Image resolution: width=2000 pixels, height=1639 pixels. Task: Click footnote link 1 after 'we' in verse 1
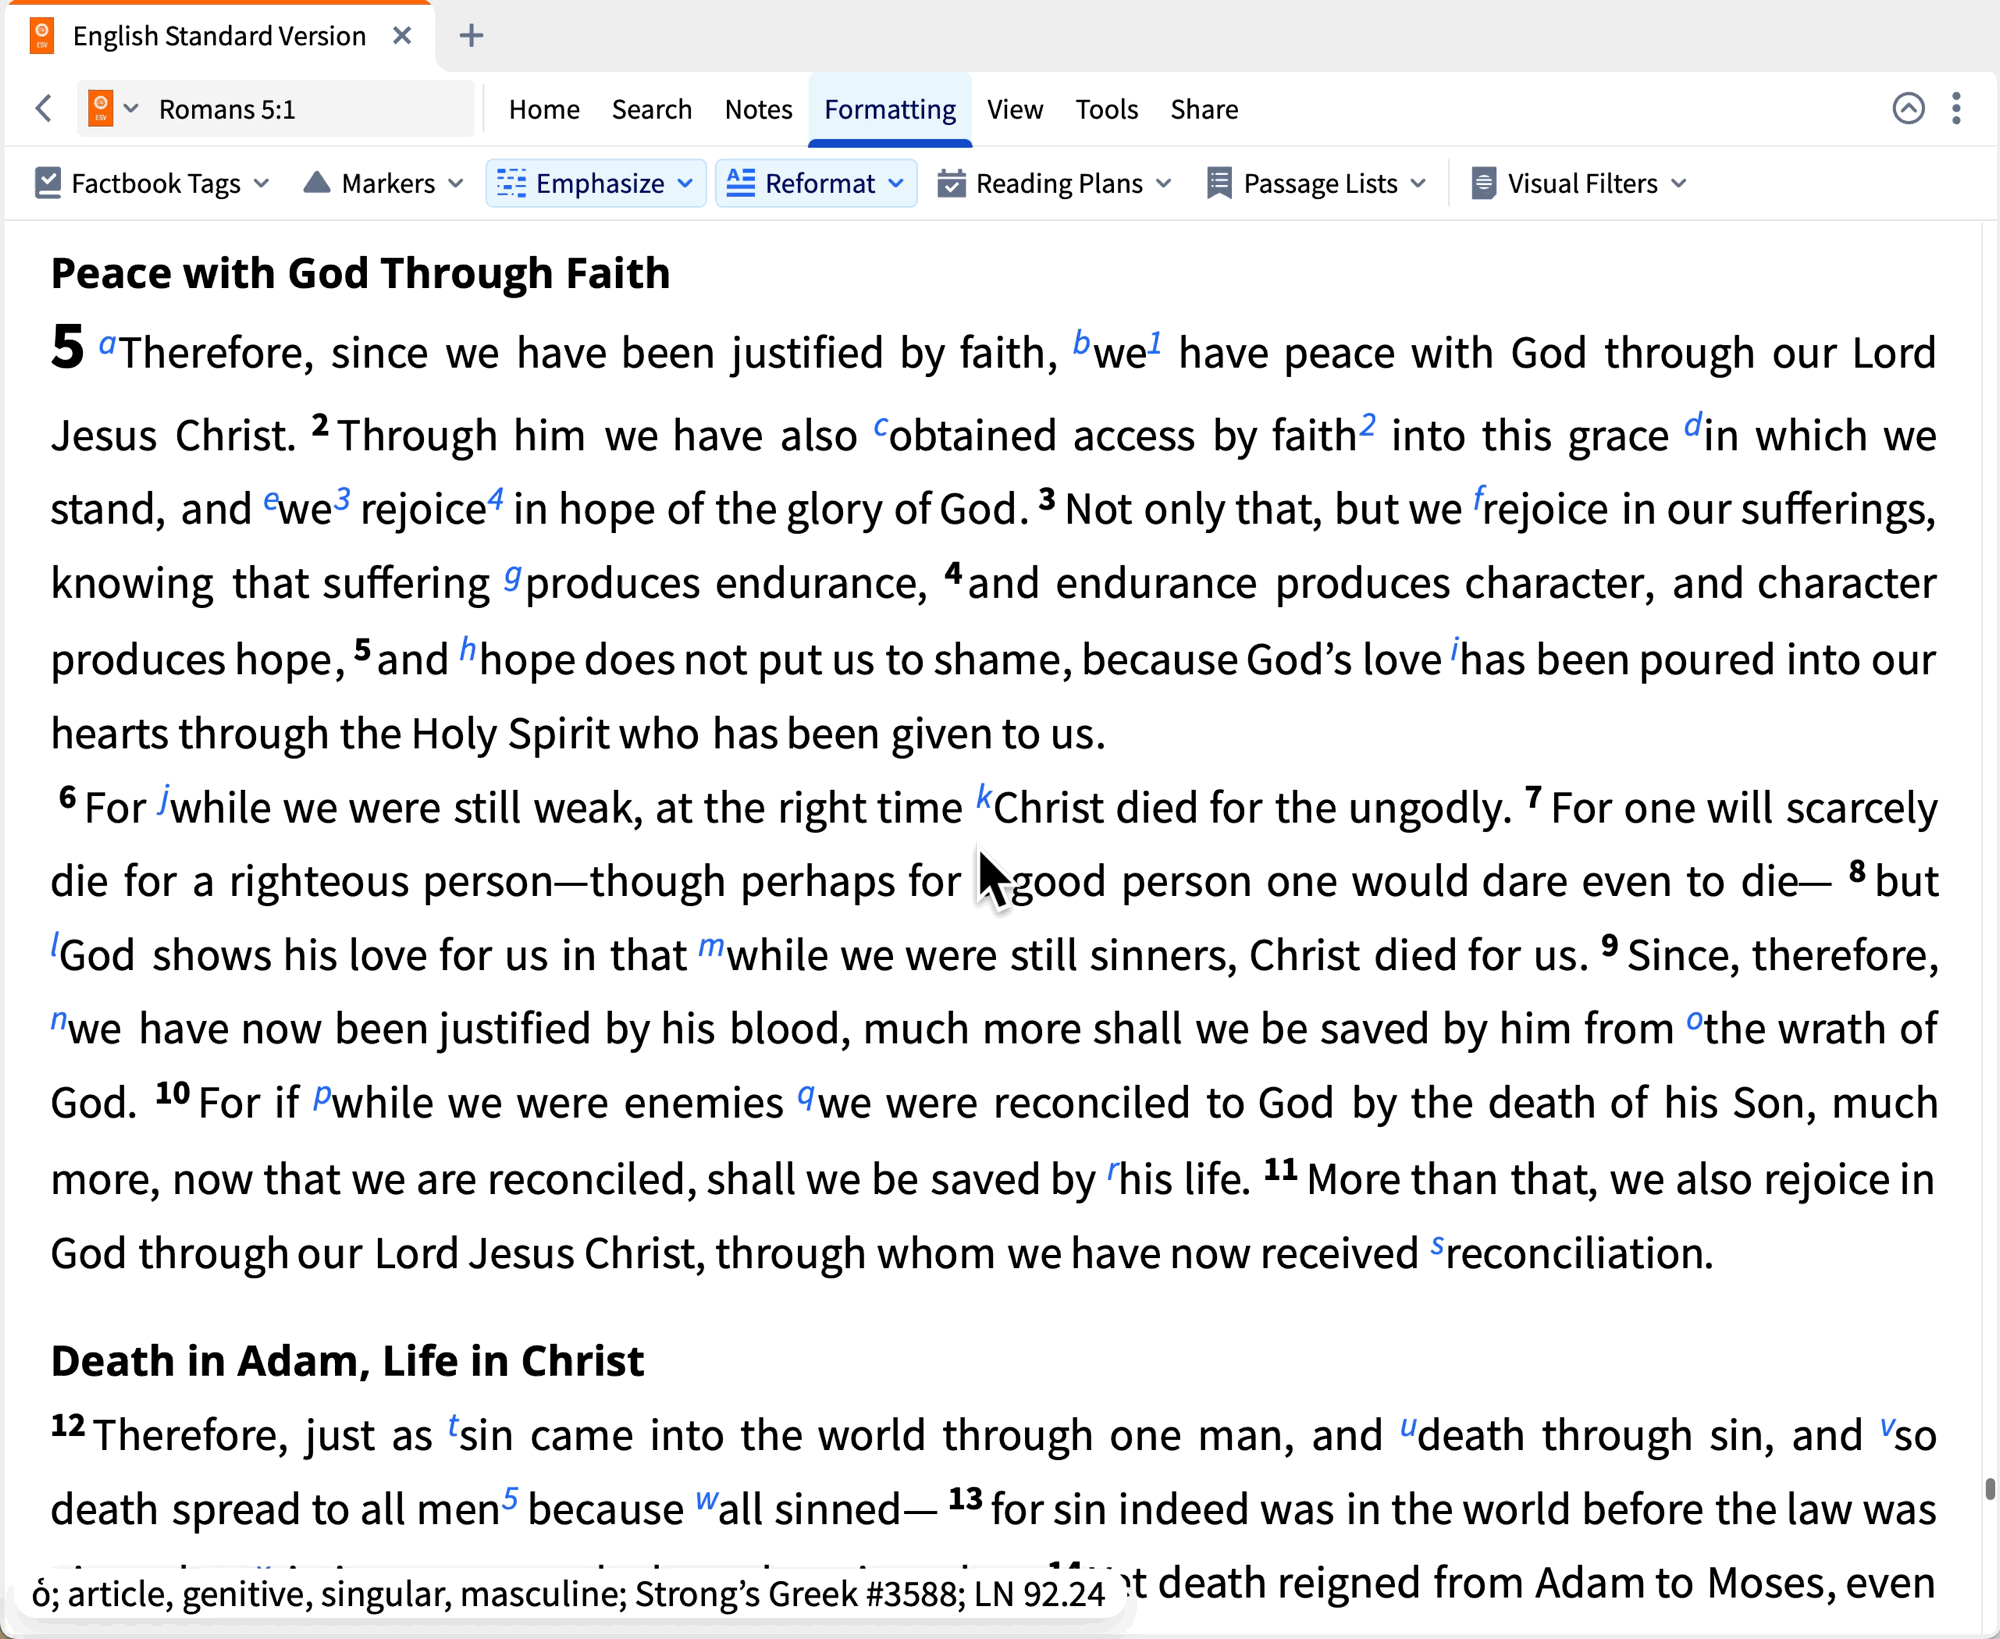1154,342
